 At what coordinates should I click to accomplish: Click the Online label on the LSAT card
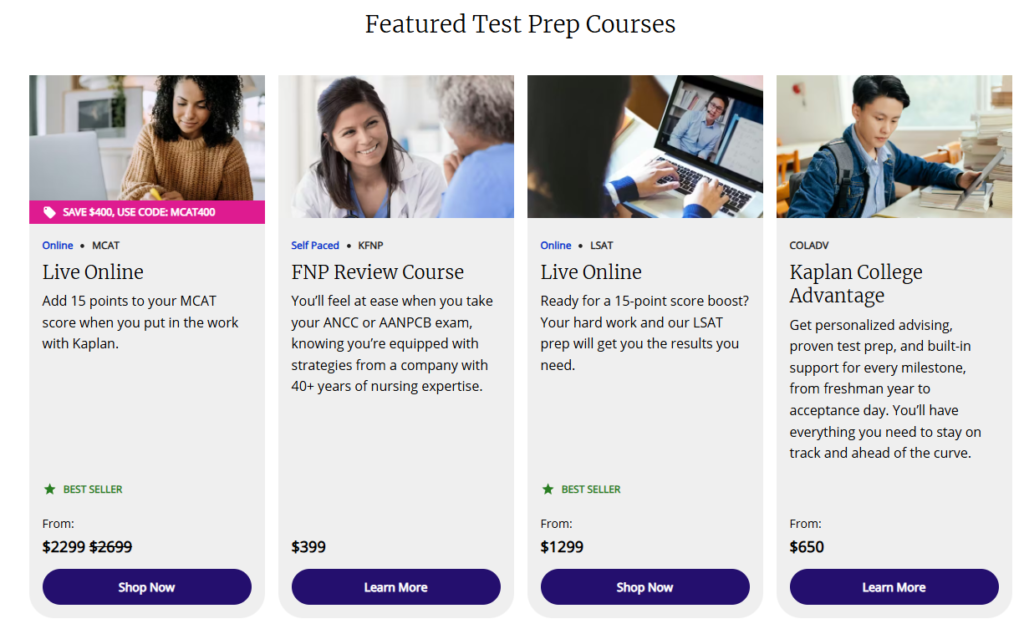pos(556,245)
